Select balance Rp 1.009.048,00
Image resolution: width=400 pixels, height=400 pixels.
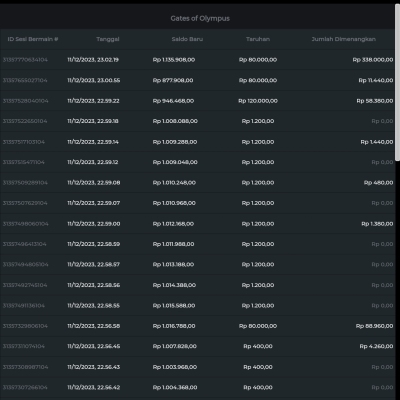175,162
